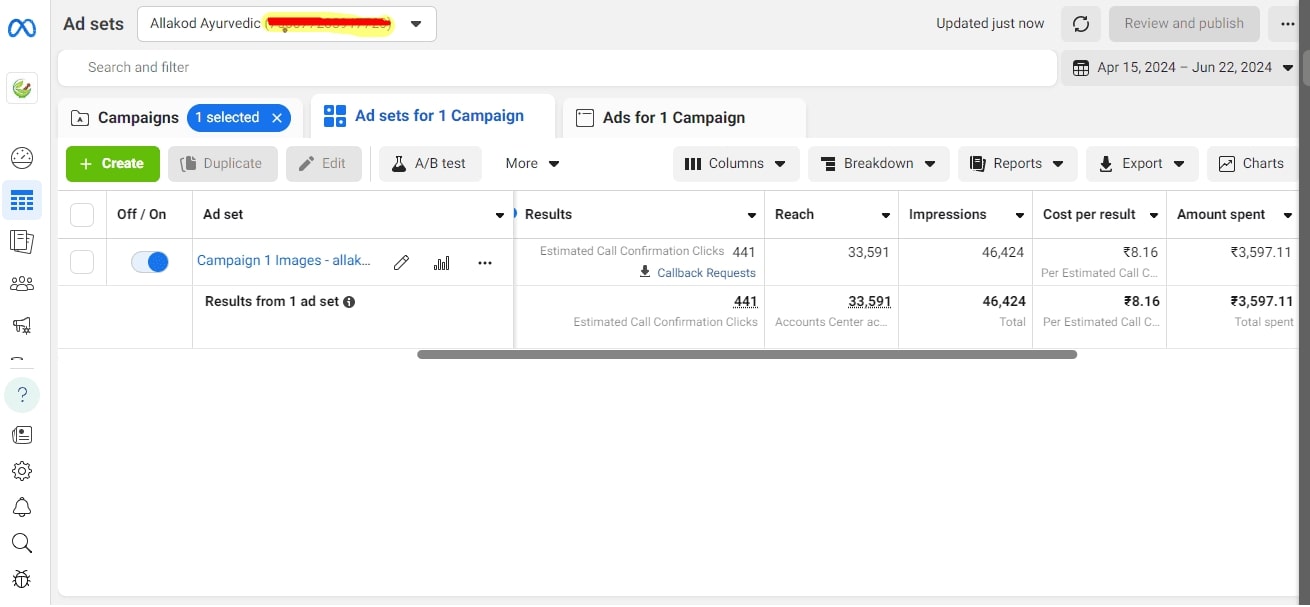Screen dimensions: 1310x607
Task: Open the Meta logo home icon
Action: [x=22, y=29]
